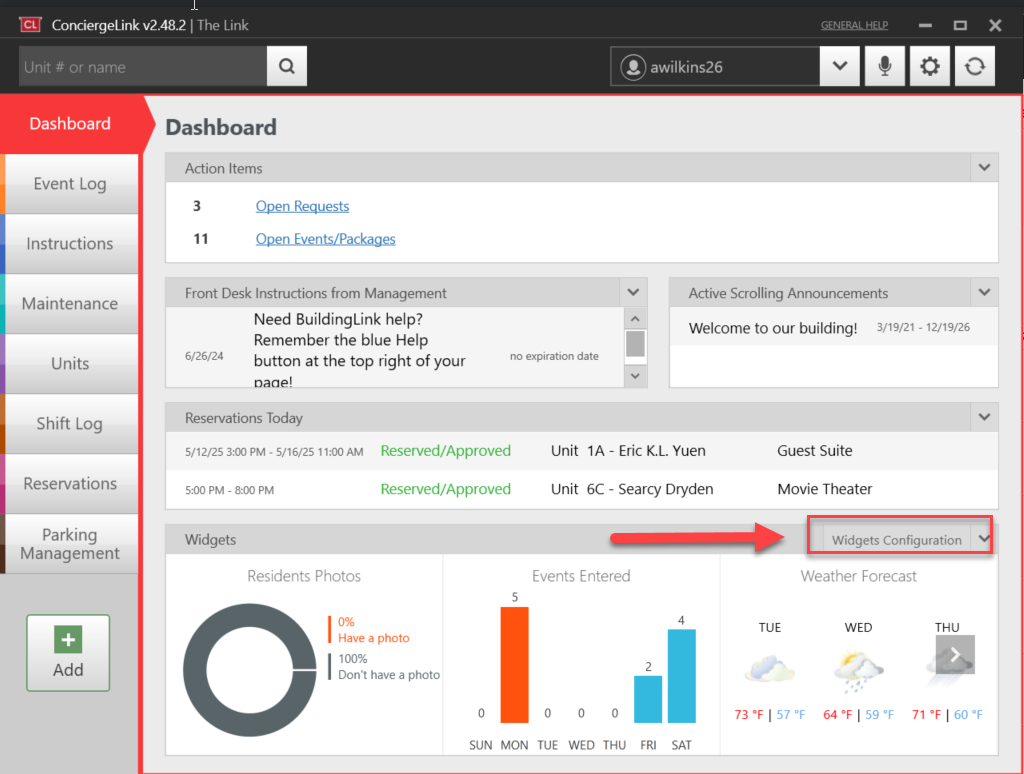This screenshot has width=1024, height=774.
Task: Click the 3/19/21 - 12/19/26 date range
Action: (x=923, y=327)
